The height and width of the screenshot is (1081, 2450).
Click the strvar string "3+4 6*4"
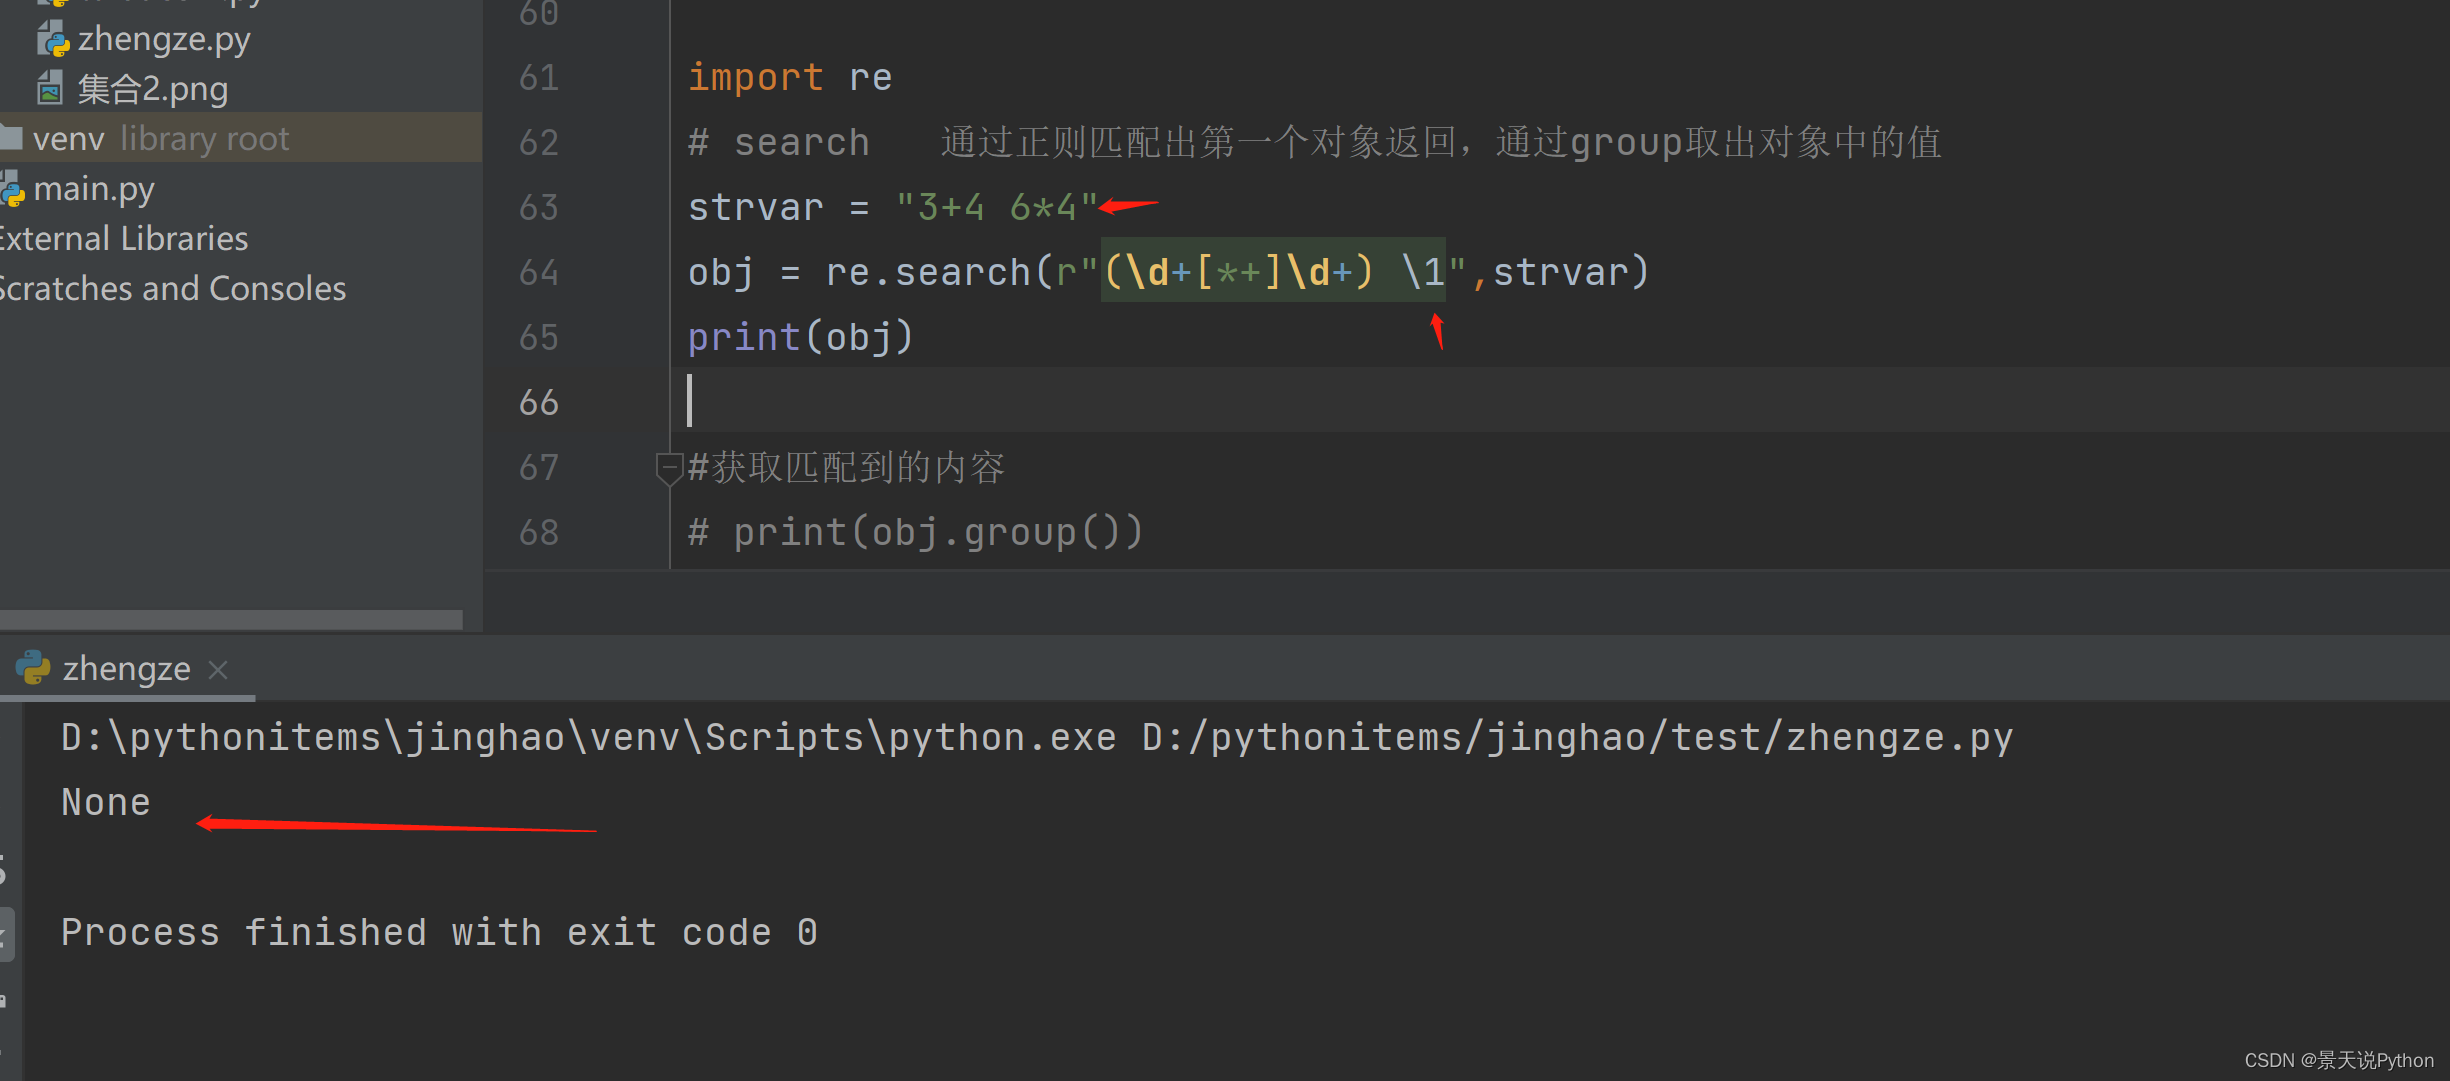pyautogui.click(x=997, y=207)
